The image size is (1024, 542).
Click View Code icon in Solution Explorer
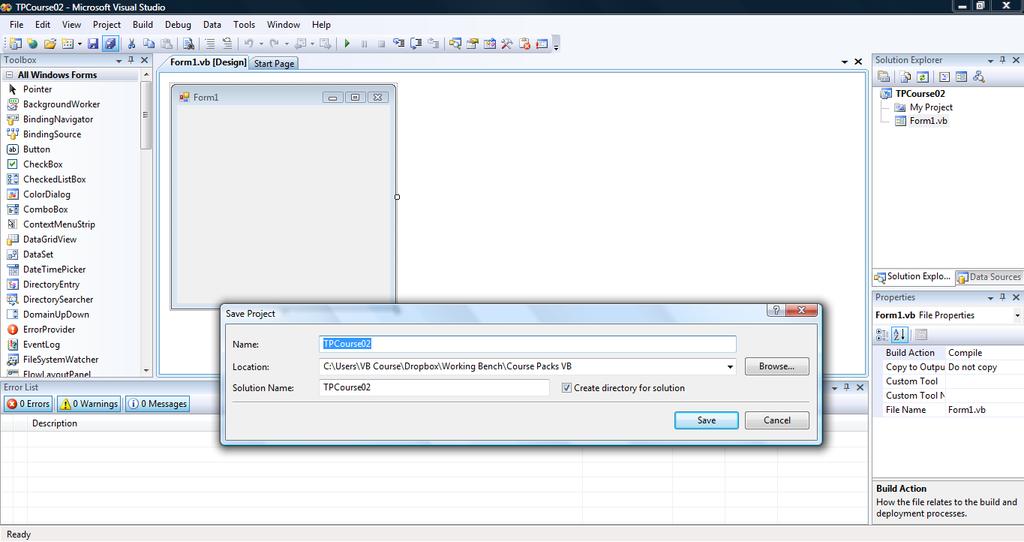tap(944, 77)
